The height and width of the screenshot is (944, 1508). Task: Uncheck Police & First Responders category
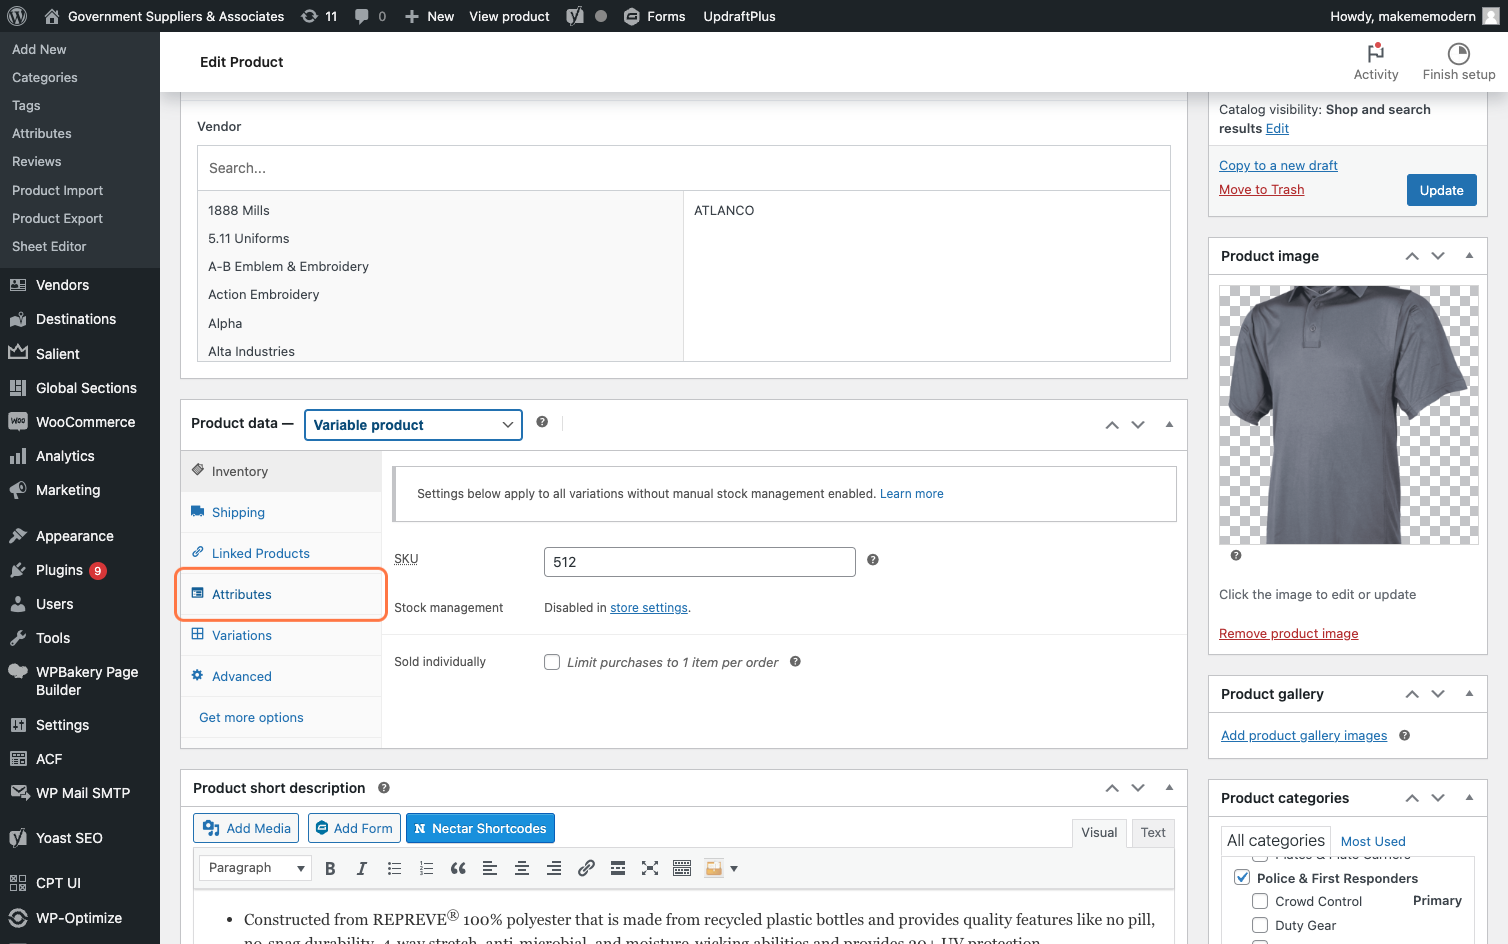click(1242, 877)
